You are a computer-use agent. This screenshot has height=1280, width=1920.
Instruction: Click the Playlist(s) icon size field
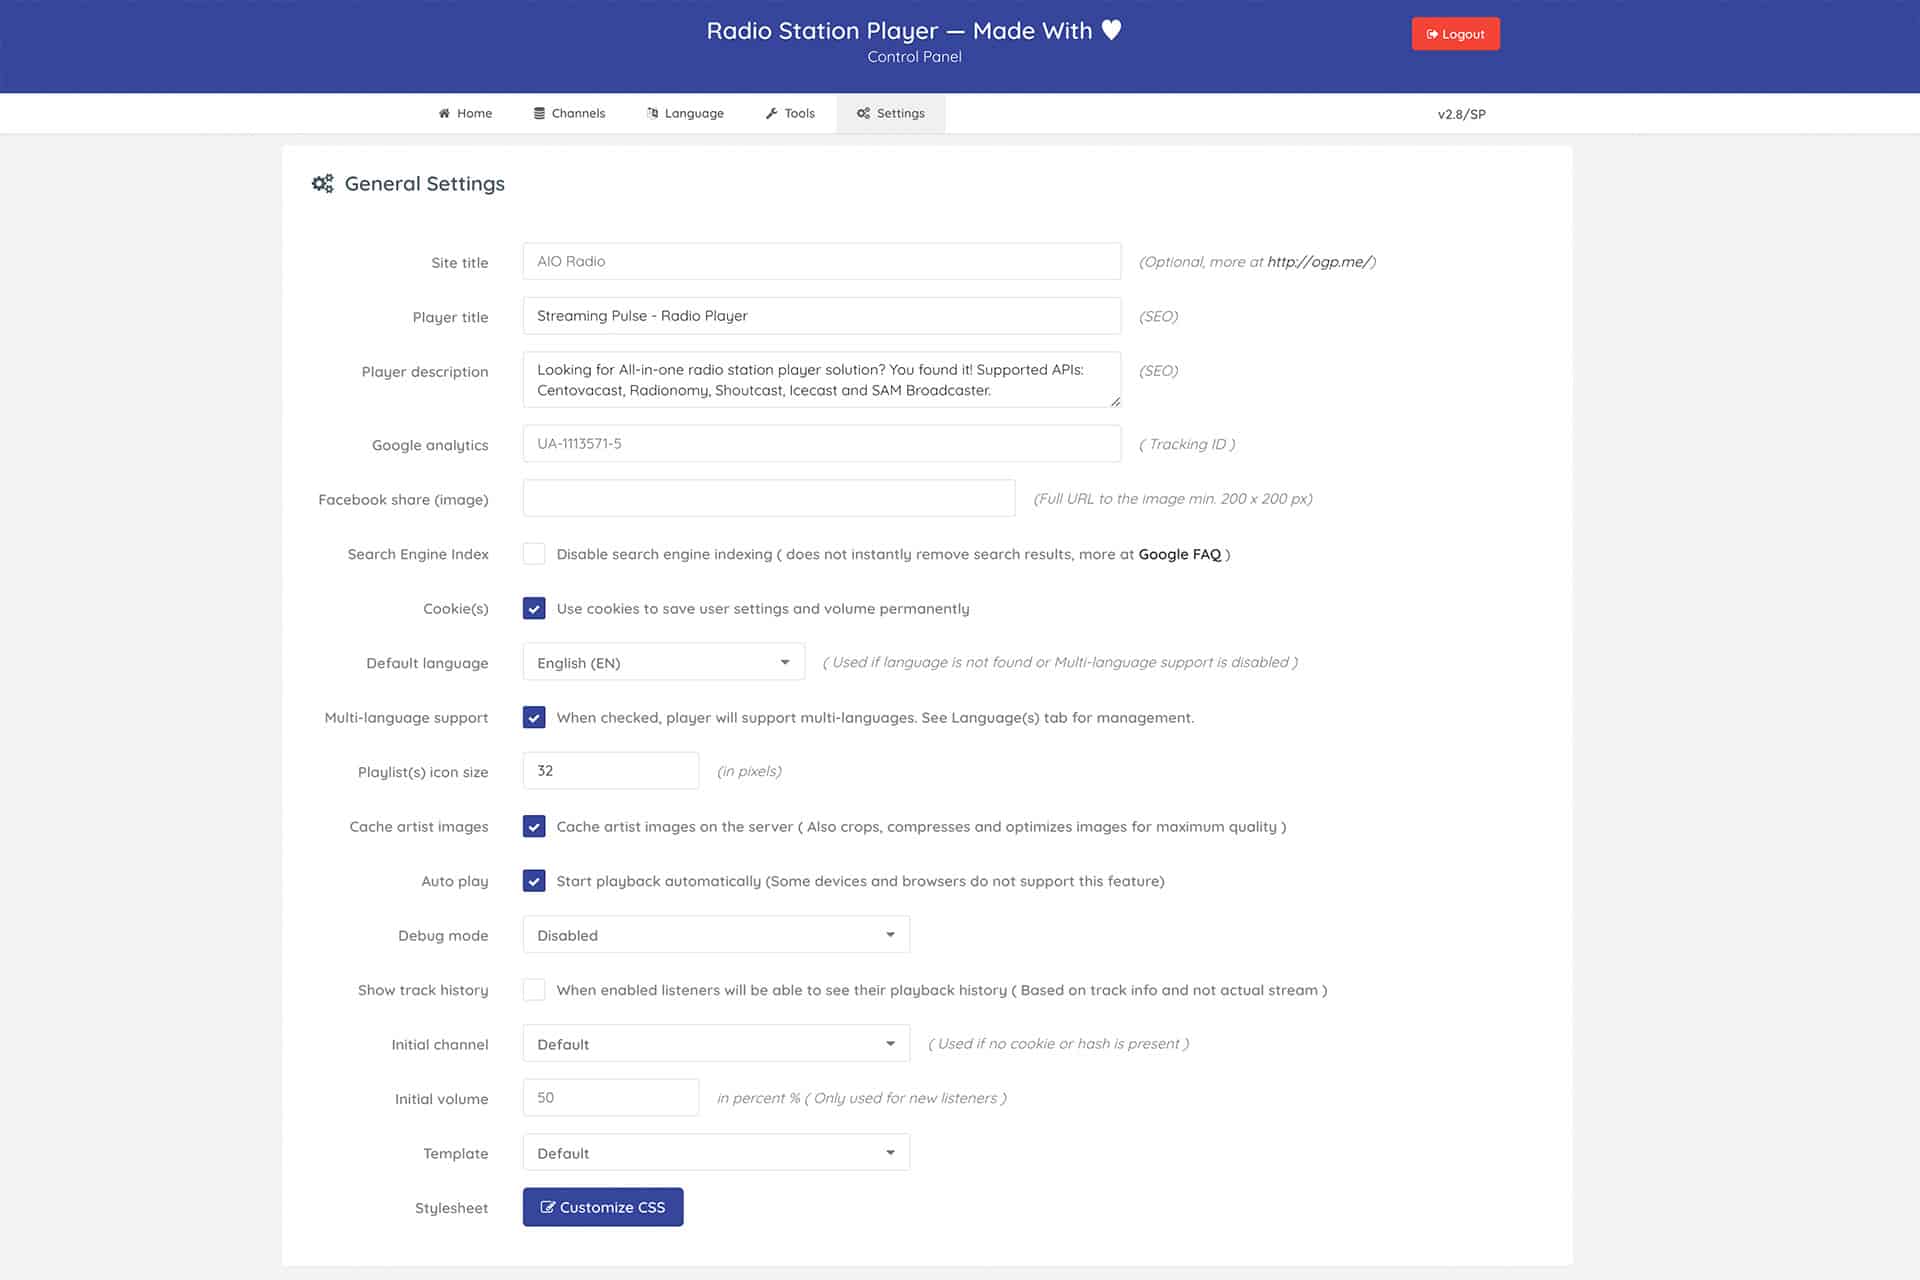click(611, 771)
